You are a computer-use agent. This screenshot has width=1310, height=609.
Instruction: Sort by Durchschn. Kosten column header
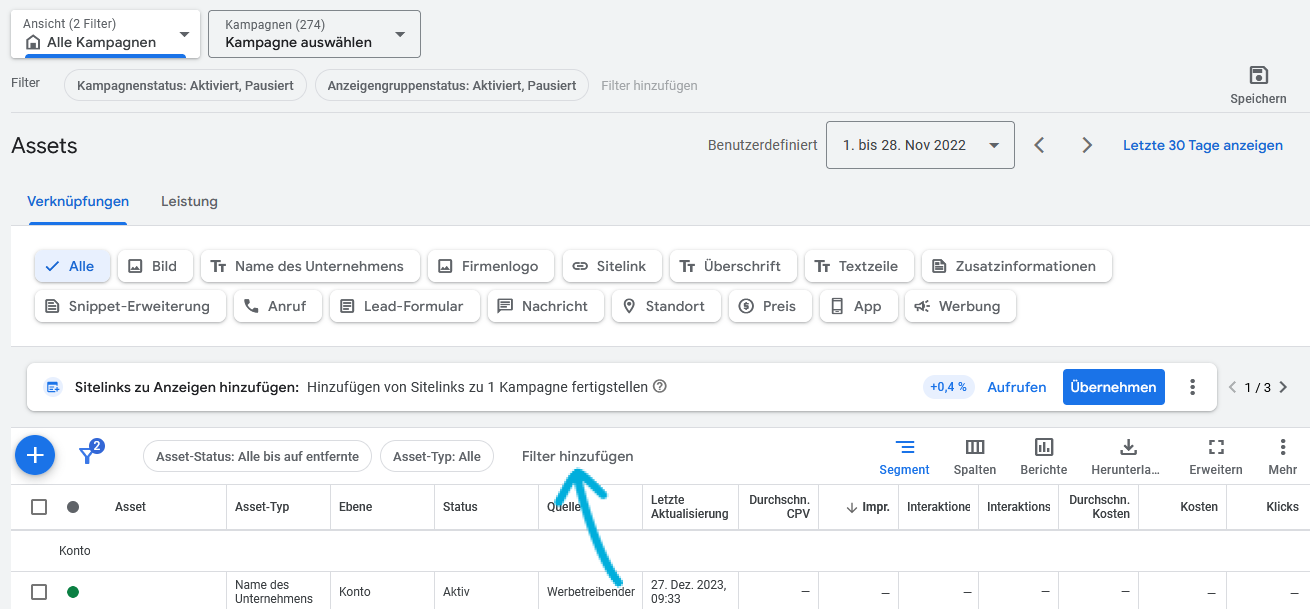click(x=1099, y=507)
